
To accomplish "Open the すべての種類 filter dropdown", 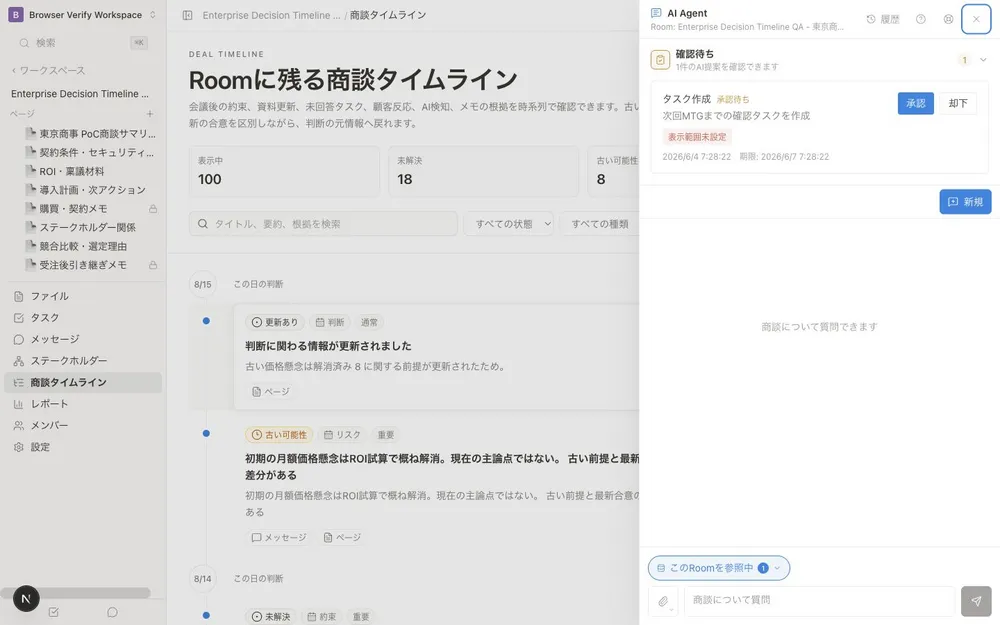I will tap(599, 224).
